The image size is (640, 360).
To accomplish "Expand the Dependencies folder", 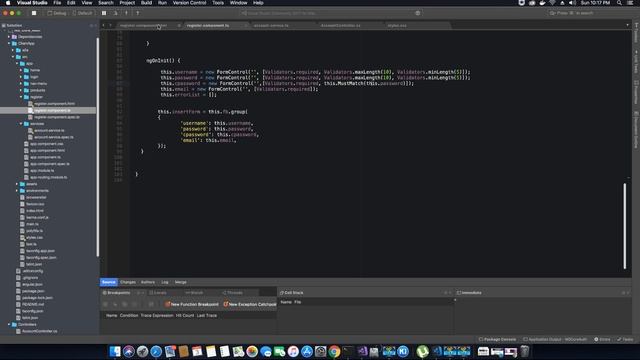I will (9, 37).
